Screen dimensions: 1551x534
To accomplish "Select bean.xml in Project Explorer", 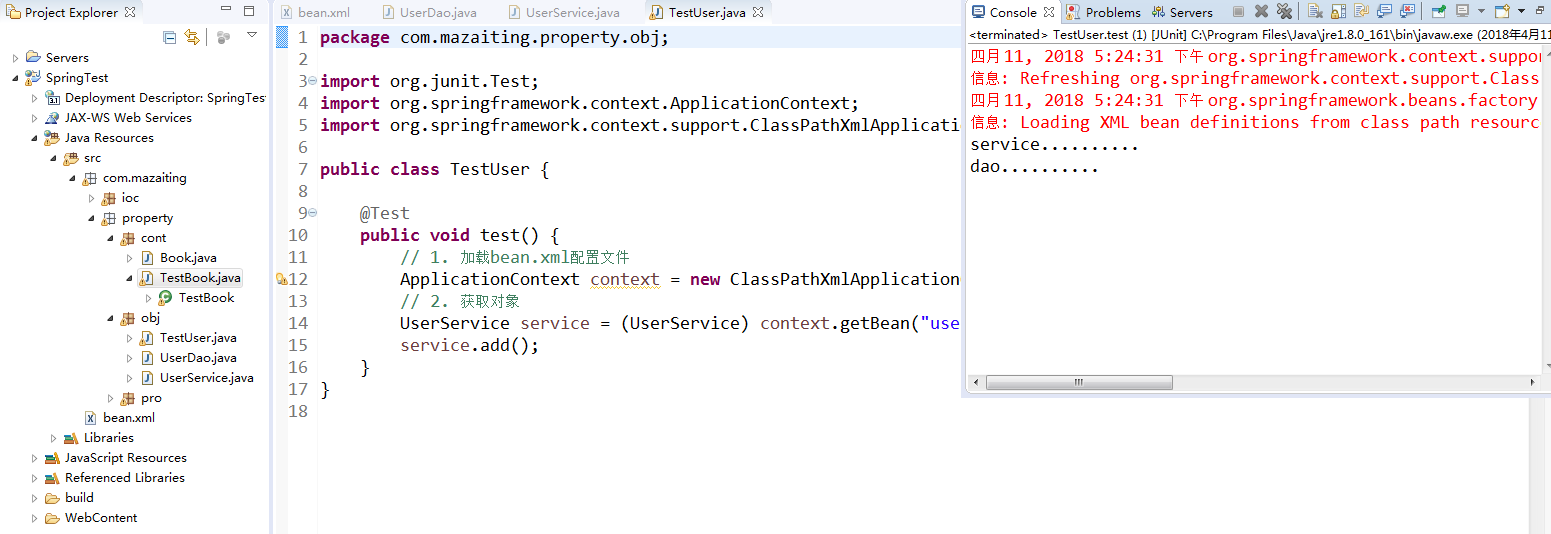I will (x=129, y=418).
